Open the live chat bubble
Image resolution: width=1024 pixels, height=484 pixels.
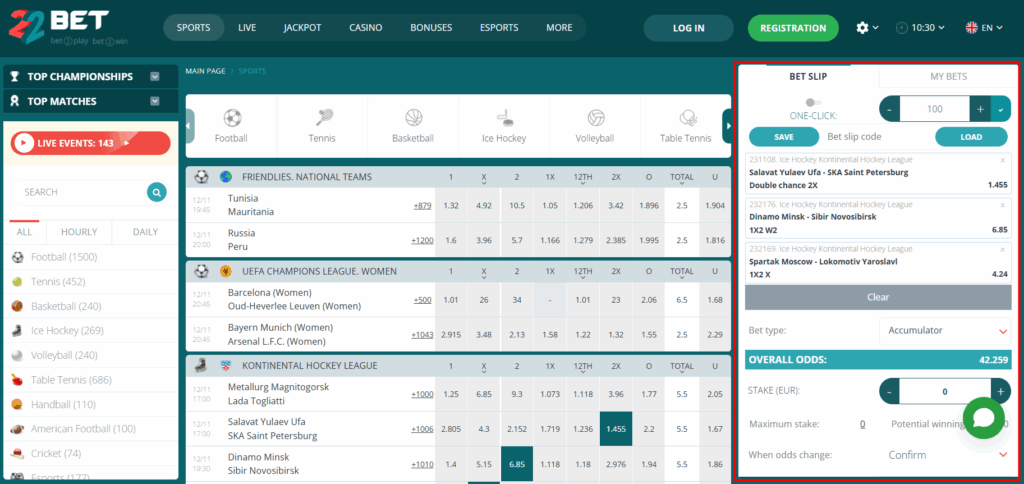pos(984,417)
